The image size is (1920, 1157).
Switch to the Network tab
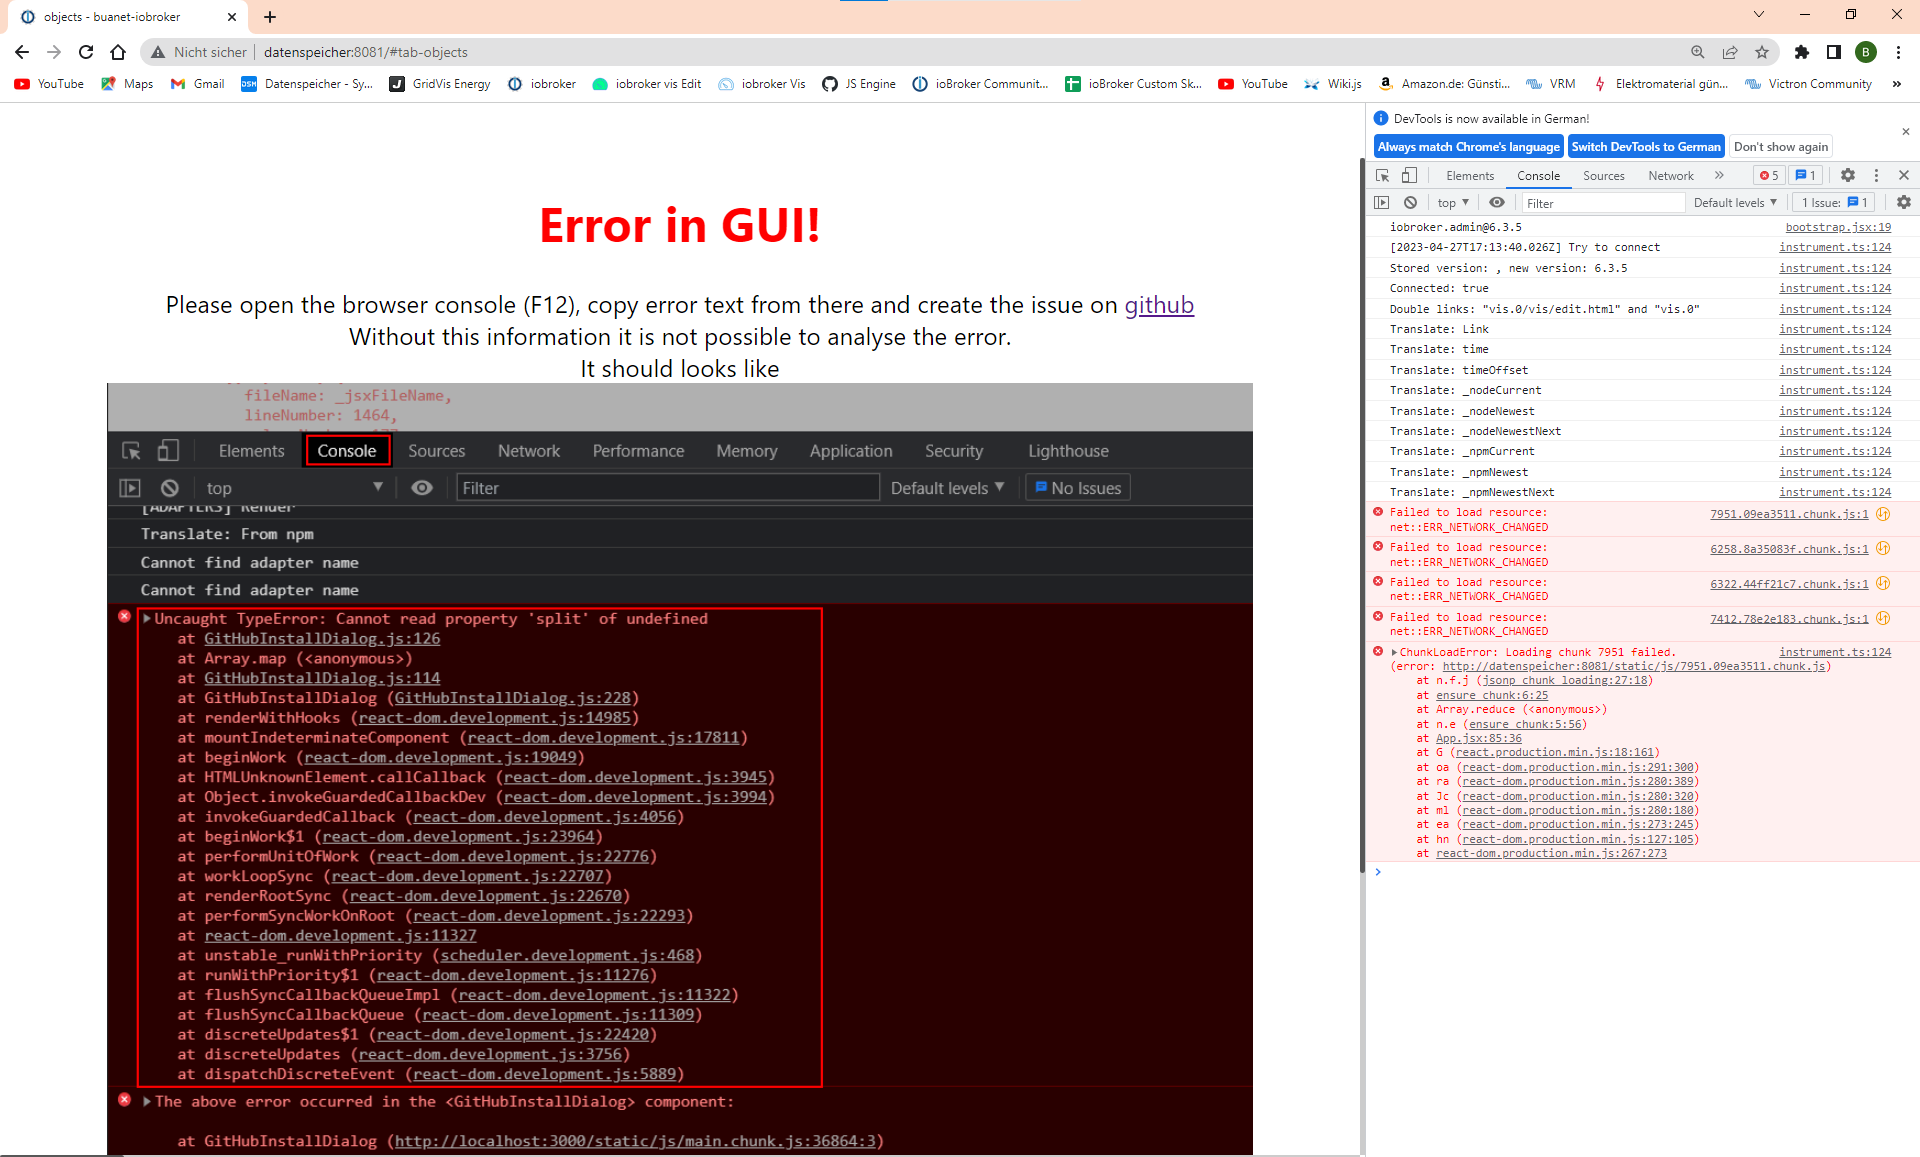click(x=1670, y=175)
